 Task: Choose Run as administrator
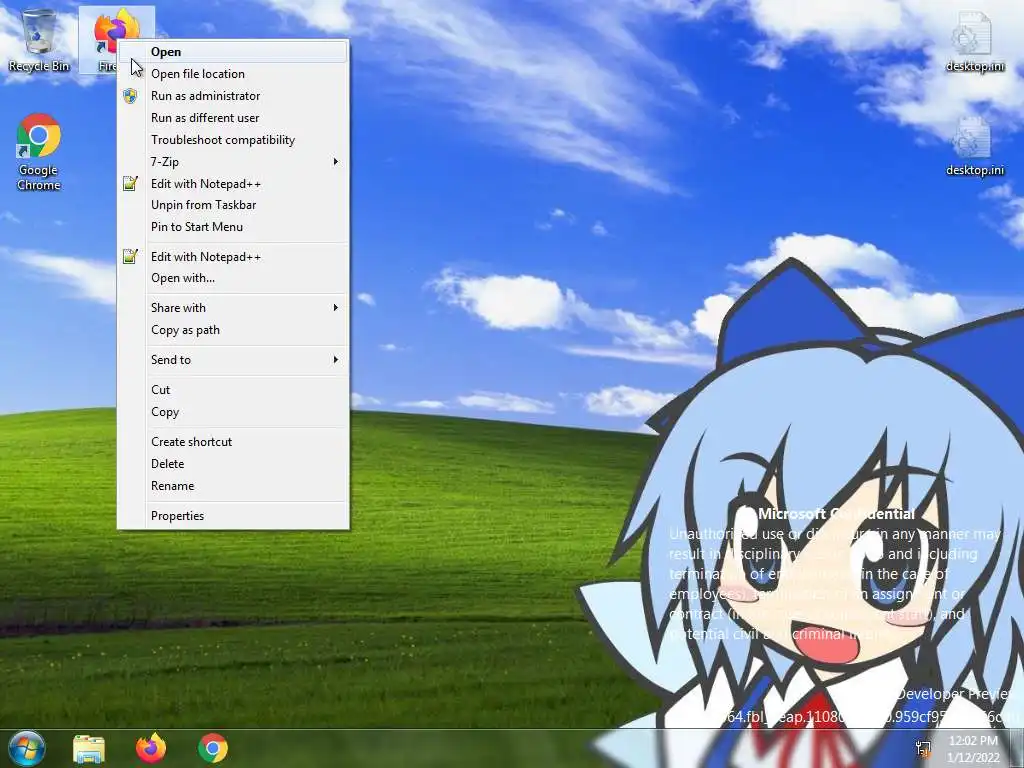(x=233, y=96)
